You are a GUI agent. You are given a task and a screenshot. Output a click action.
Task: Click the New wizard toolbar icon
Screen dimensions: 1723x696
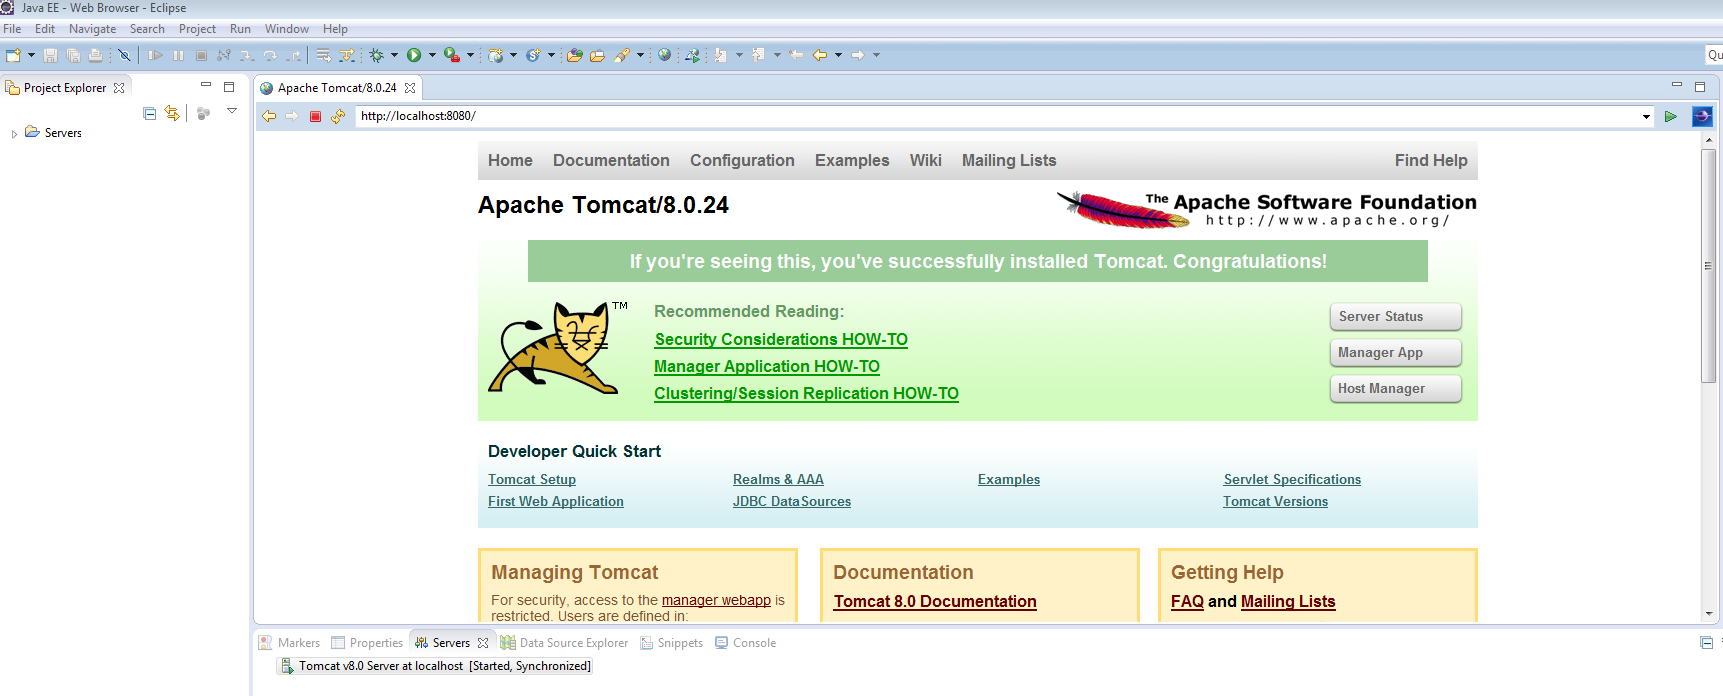pos(13,55)
